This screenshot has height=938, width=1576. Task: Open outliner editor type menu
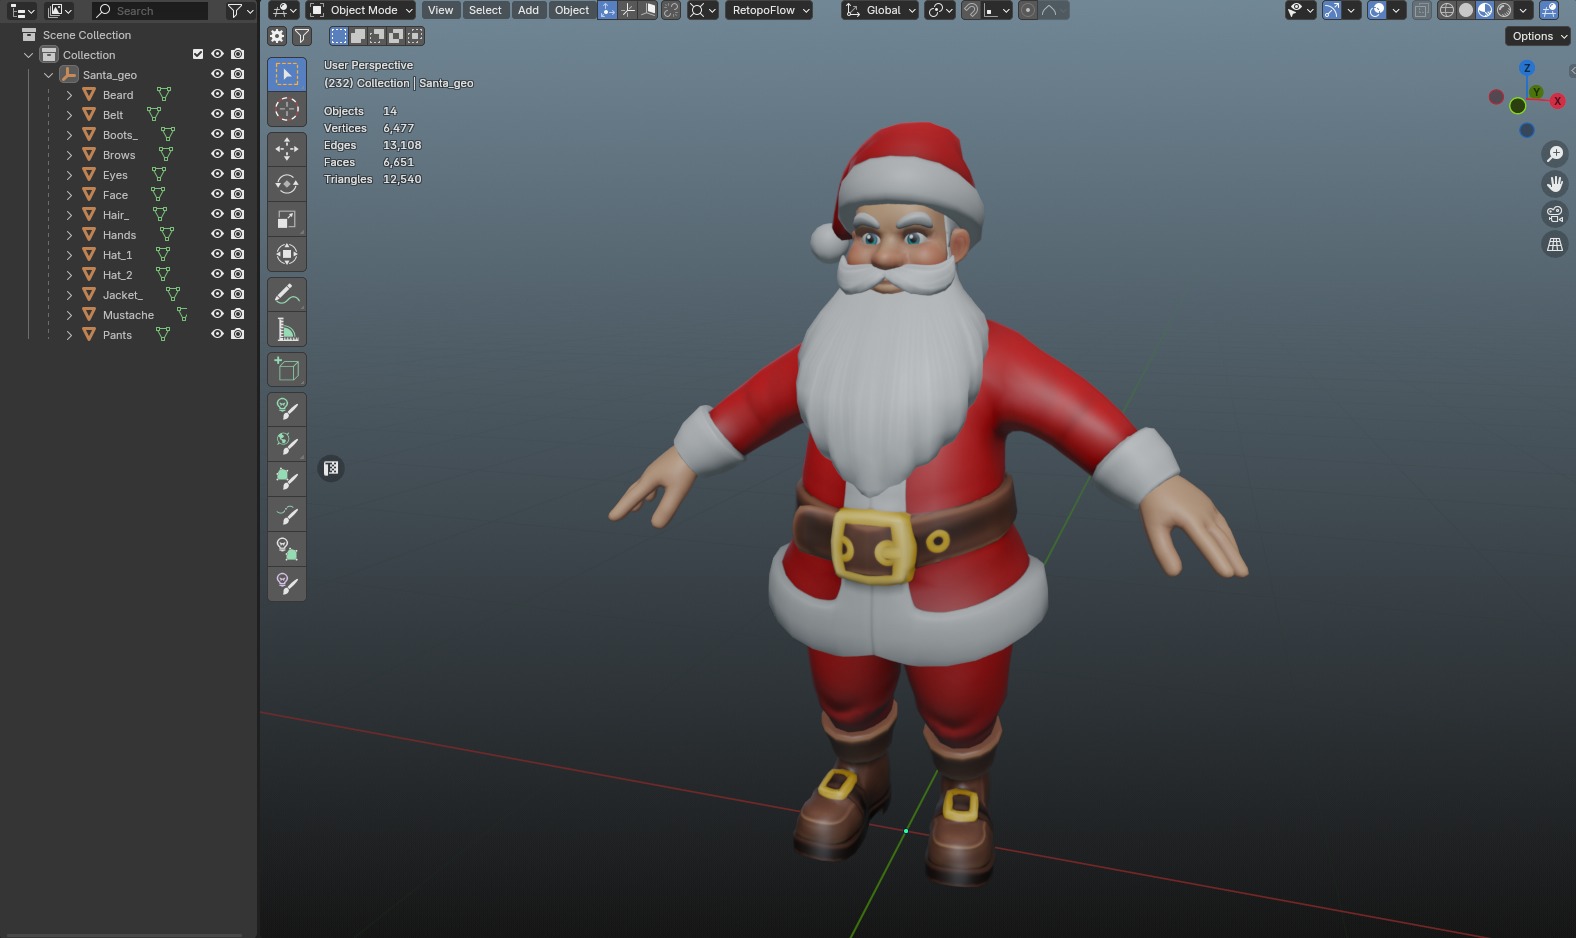tap(22, 11)
